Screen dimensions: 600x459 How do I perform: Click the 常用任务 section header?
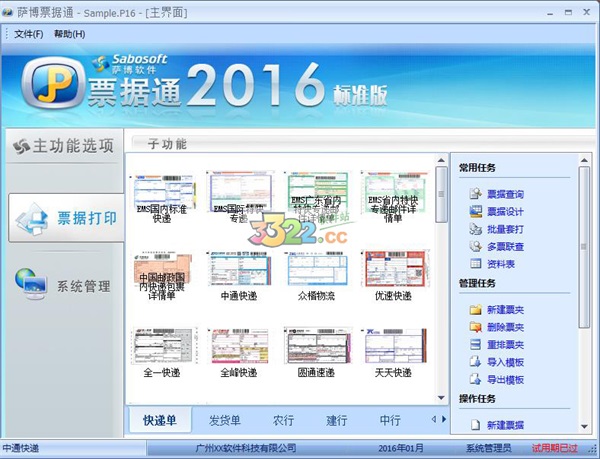[477, 168]
